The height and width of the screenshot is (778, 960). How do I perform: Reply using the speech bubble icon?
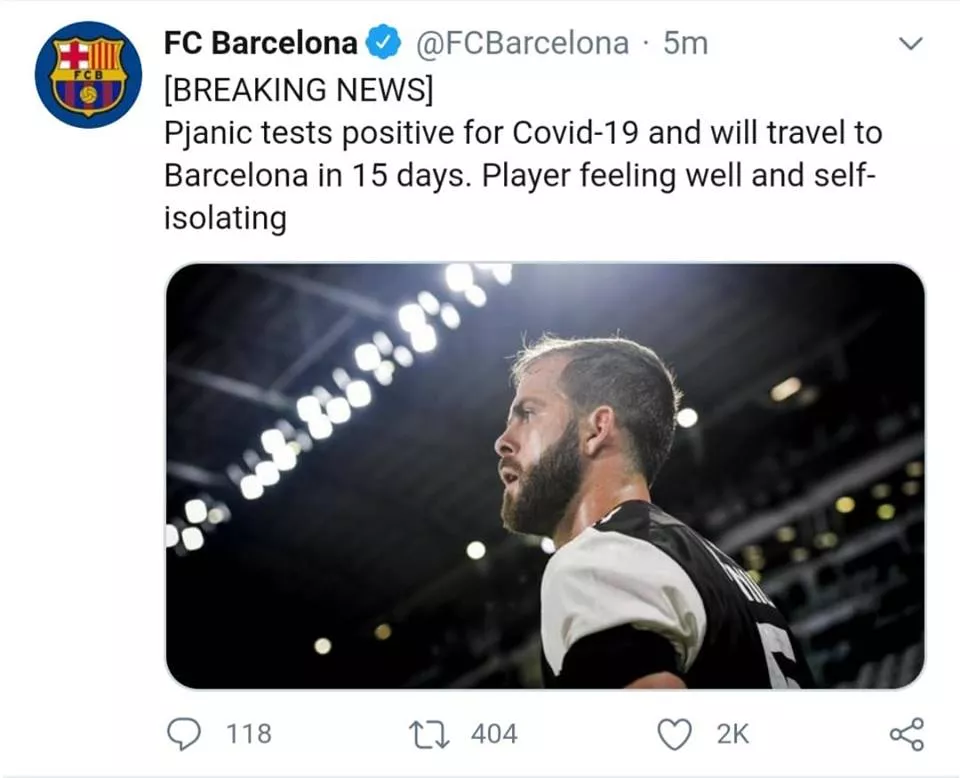pos(182,734)
